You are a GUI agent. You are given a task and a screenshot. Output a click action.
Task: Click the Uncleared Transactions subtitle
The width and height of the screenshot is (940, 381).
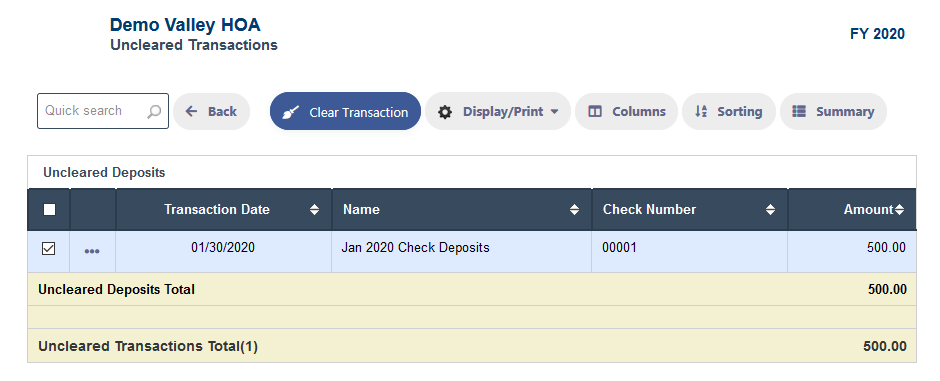pos(194,45)
